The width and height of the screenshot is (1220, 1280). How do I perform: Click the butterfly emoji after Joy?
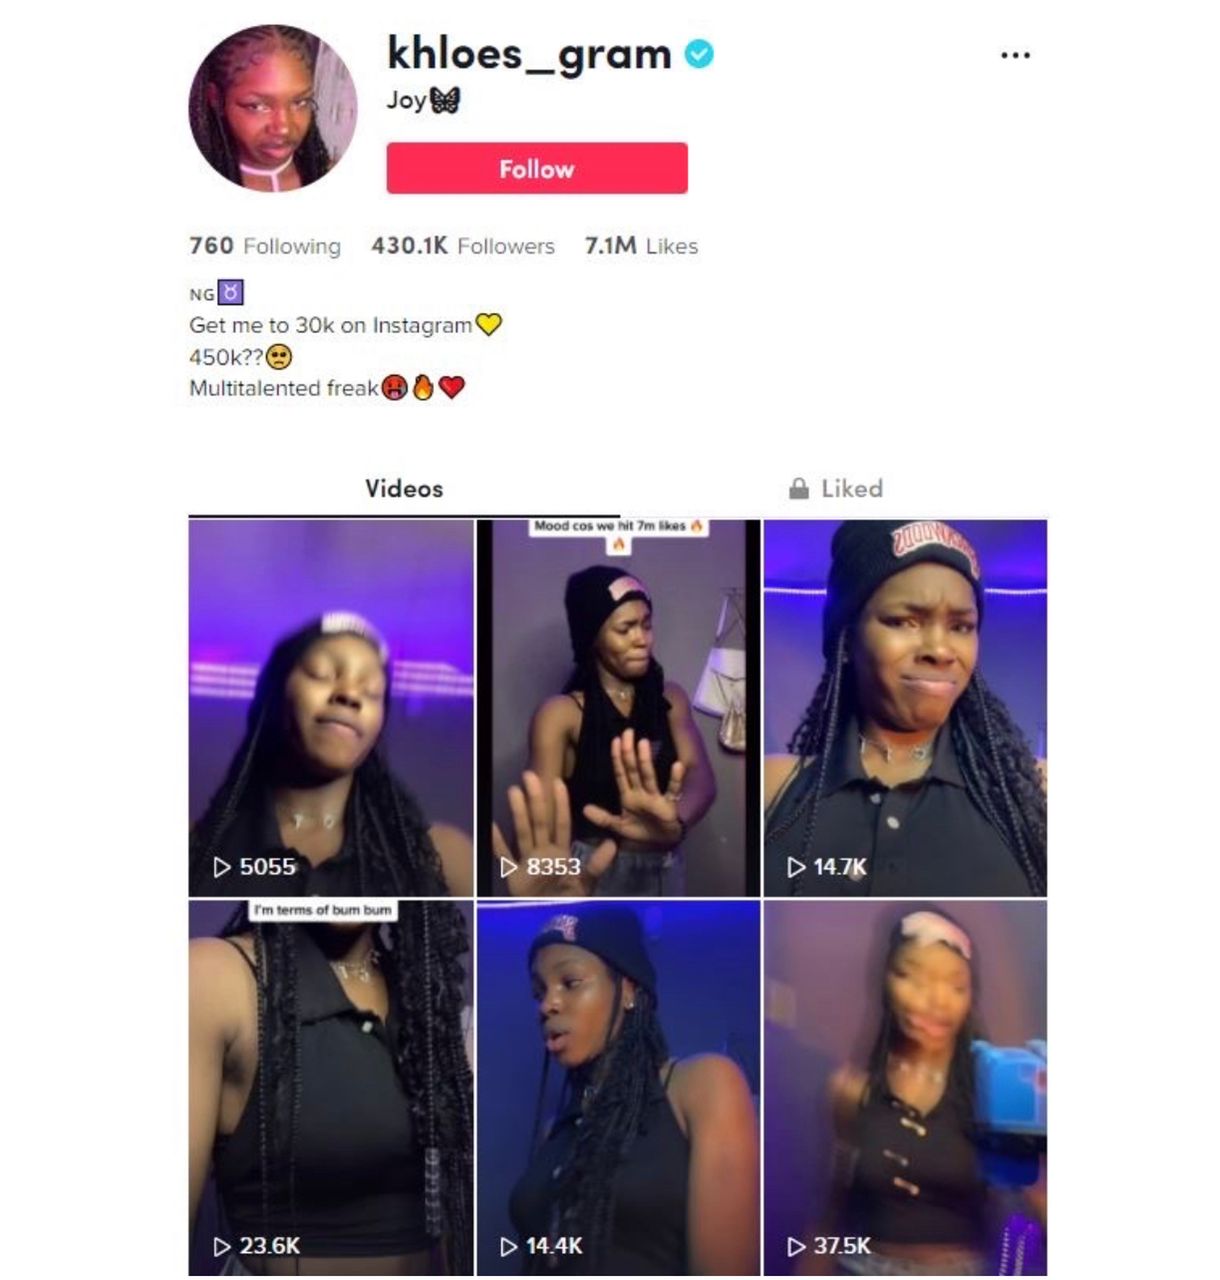pos(445,100)
